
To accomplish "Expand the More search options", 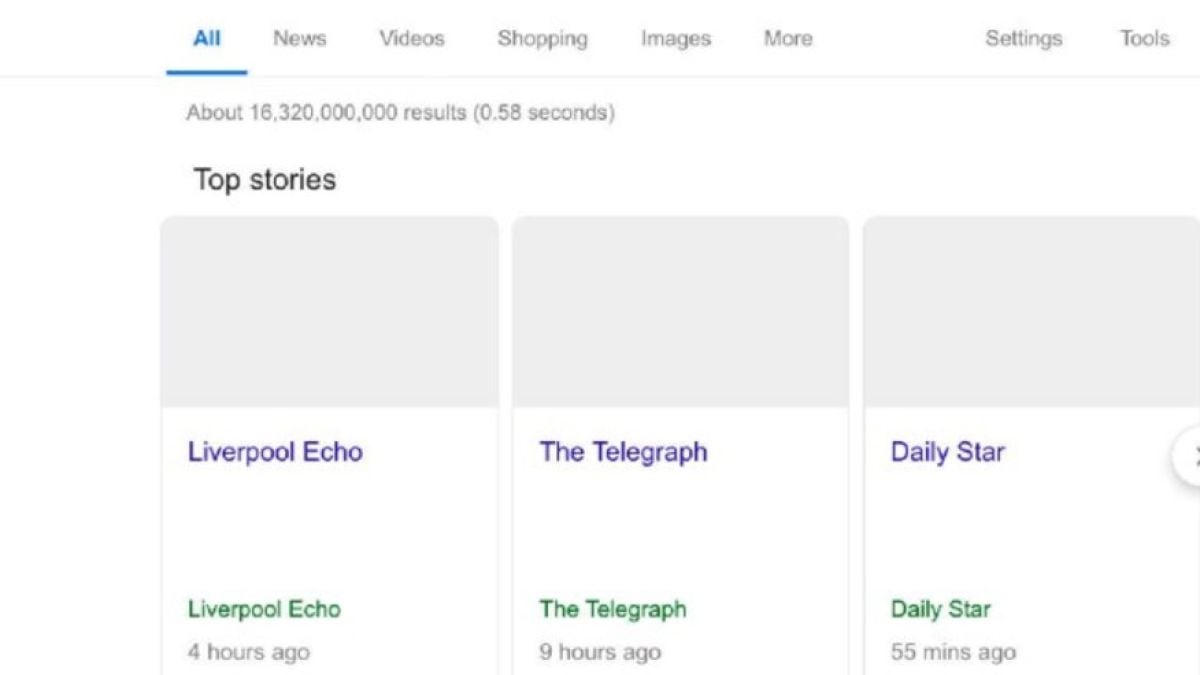I will 788,39.
